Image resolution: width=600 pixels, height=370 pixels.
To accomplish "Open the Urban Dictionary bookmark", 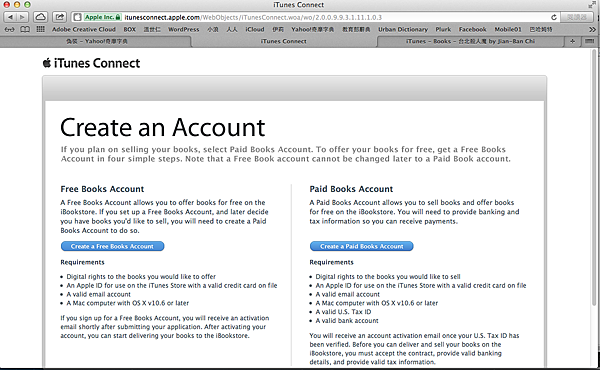I will 403,29.
